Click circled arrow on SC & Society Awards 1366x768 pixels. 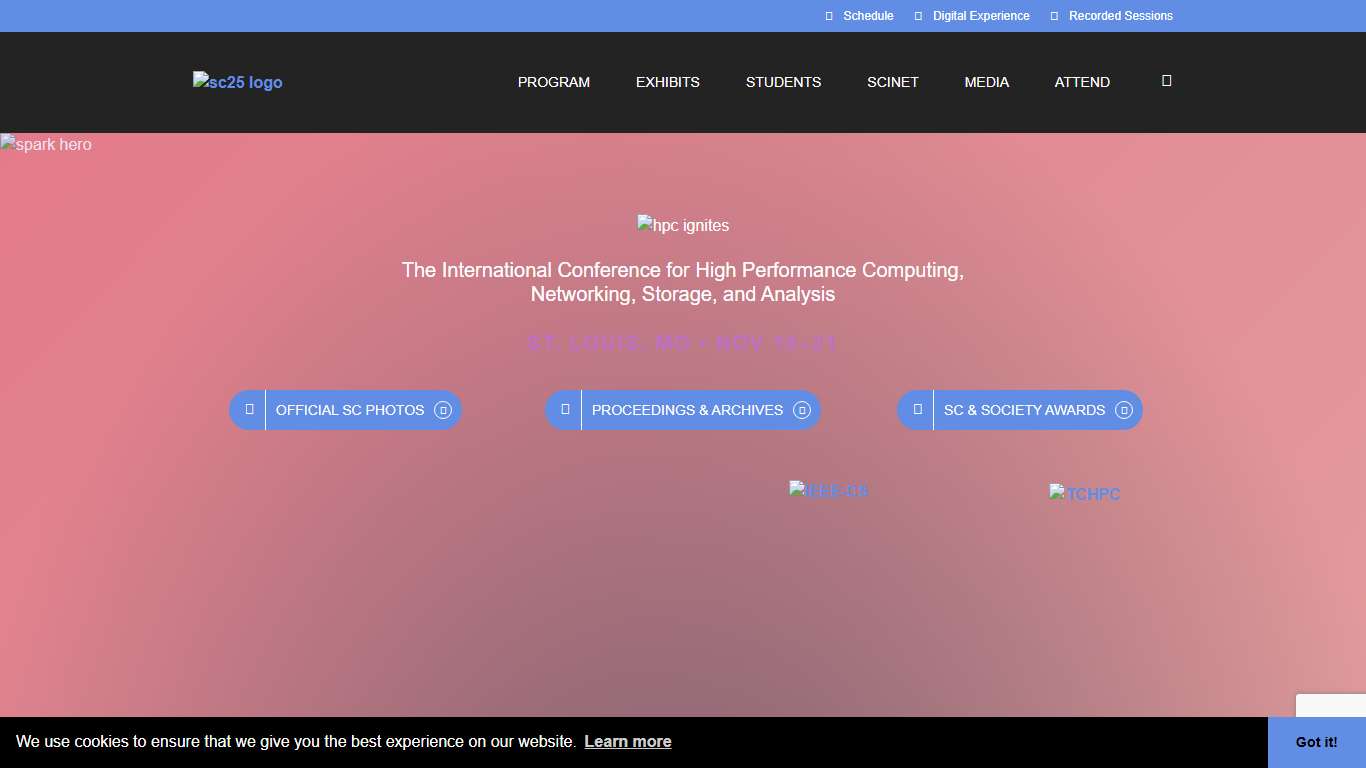pyautogui.click(x=1123, y=410)
